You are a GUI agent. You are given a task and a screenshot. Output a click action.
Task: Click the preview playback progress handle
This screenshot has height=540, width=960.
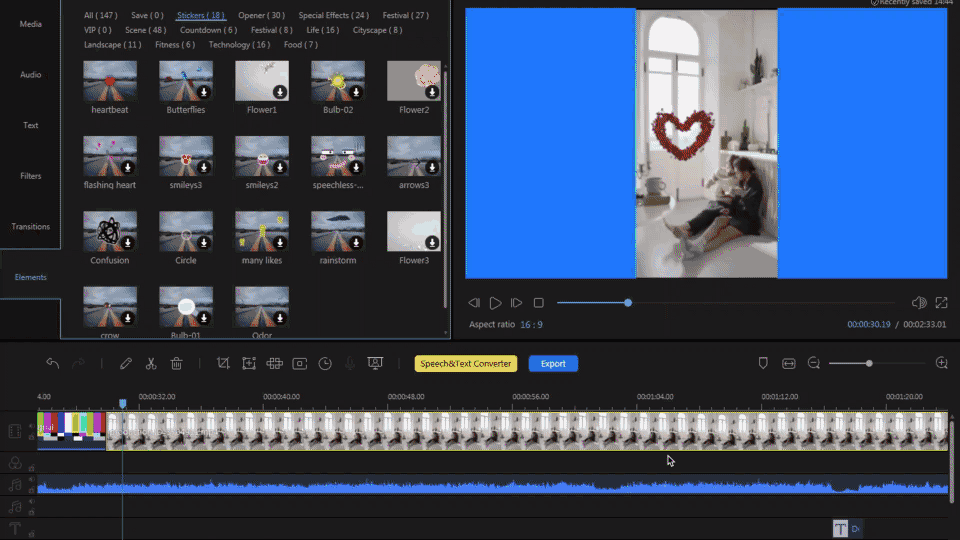pos(628,302)
